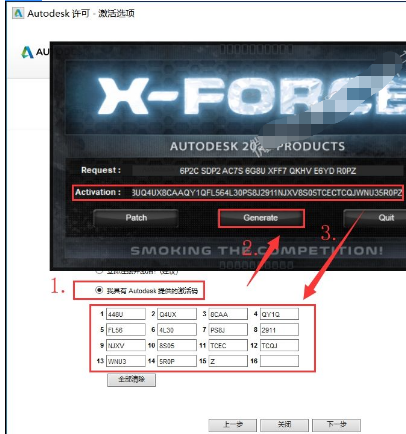Click the Activation code field in the X-Force window
Image resolution: width=406 pixels, height=434 pixels.
tap(267, 193)
